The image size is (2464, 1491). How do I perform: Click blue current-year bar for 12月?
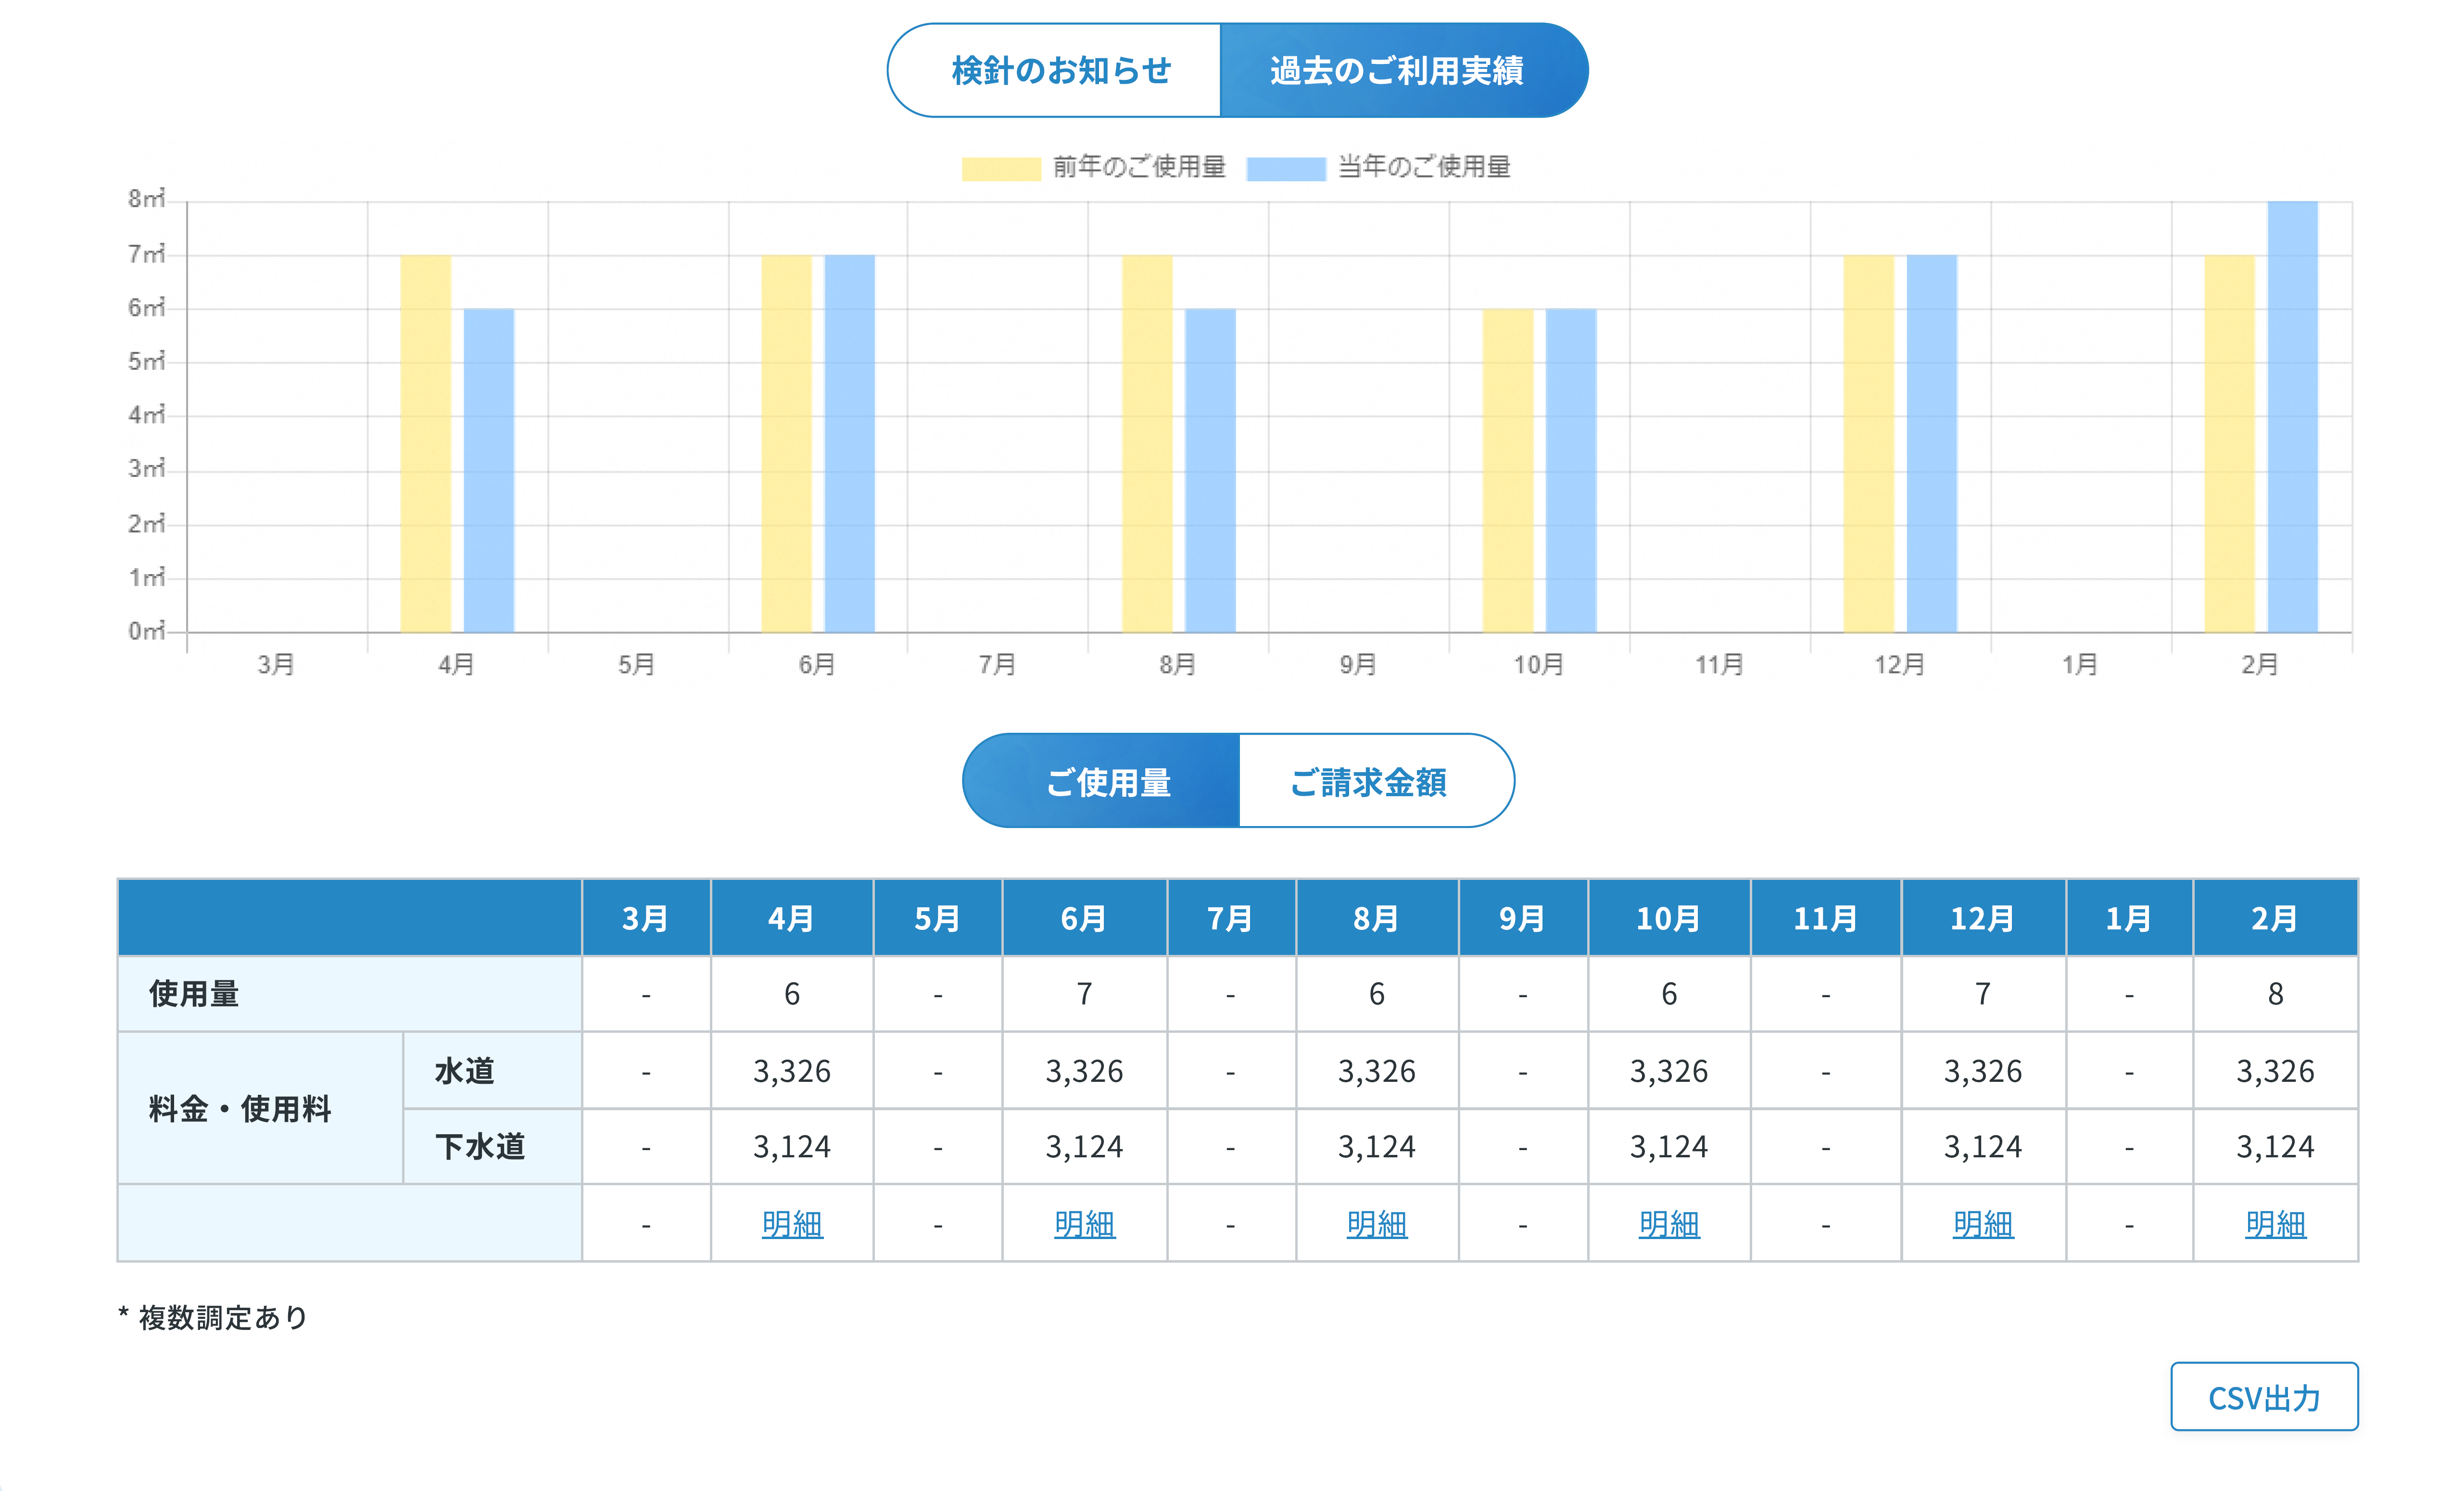point(1932,444)
